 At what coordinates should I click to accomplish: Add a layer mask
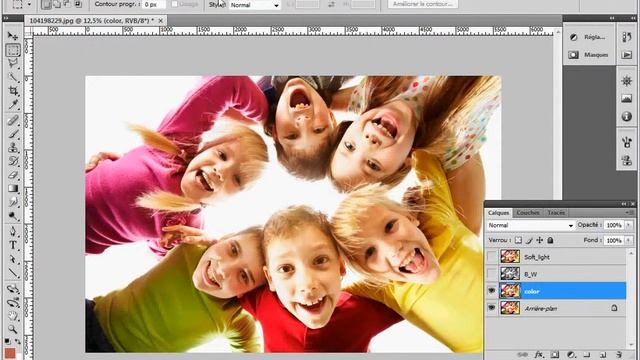[x=555, y=355]
